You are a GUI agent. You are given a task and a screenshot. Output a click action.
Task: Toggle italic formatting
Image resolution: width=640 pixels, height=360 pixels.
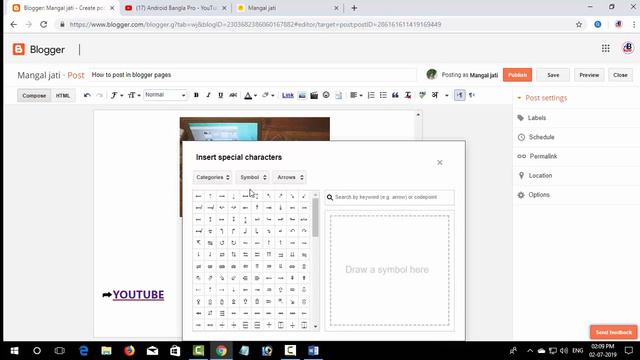coord(208,95)
